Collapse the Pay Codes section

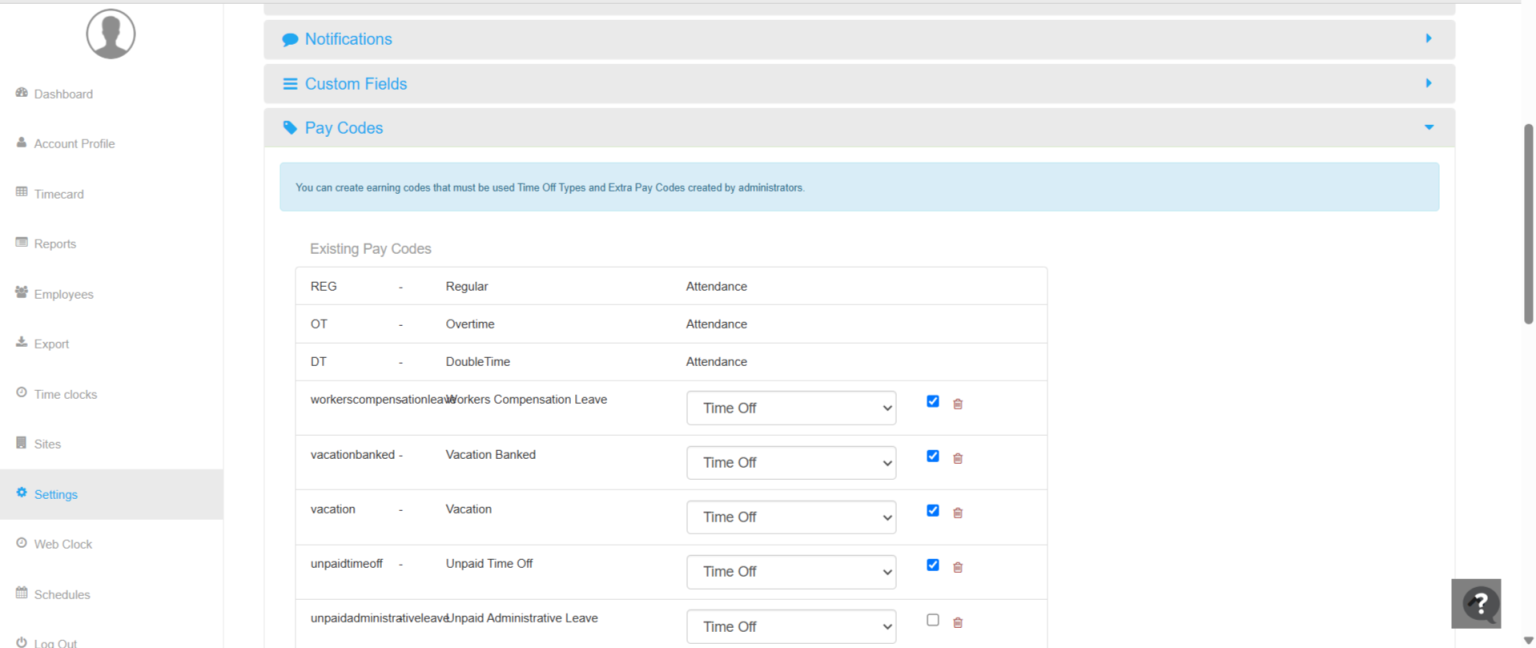(x=1428, y=128)
